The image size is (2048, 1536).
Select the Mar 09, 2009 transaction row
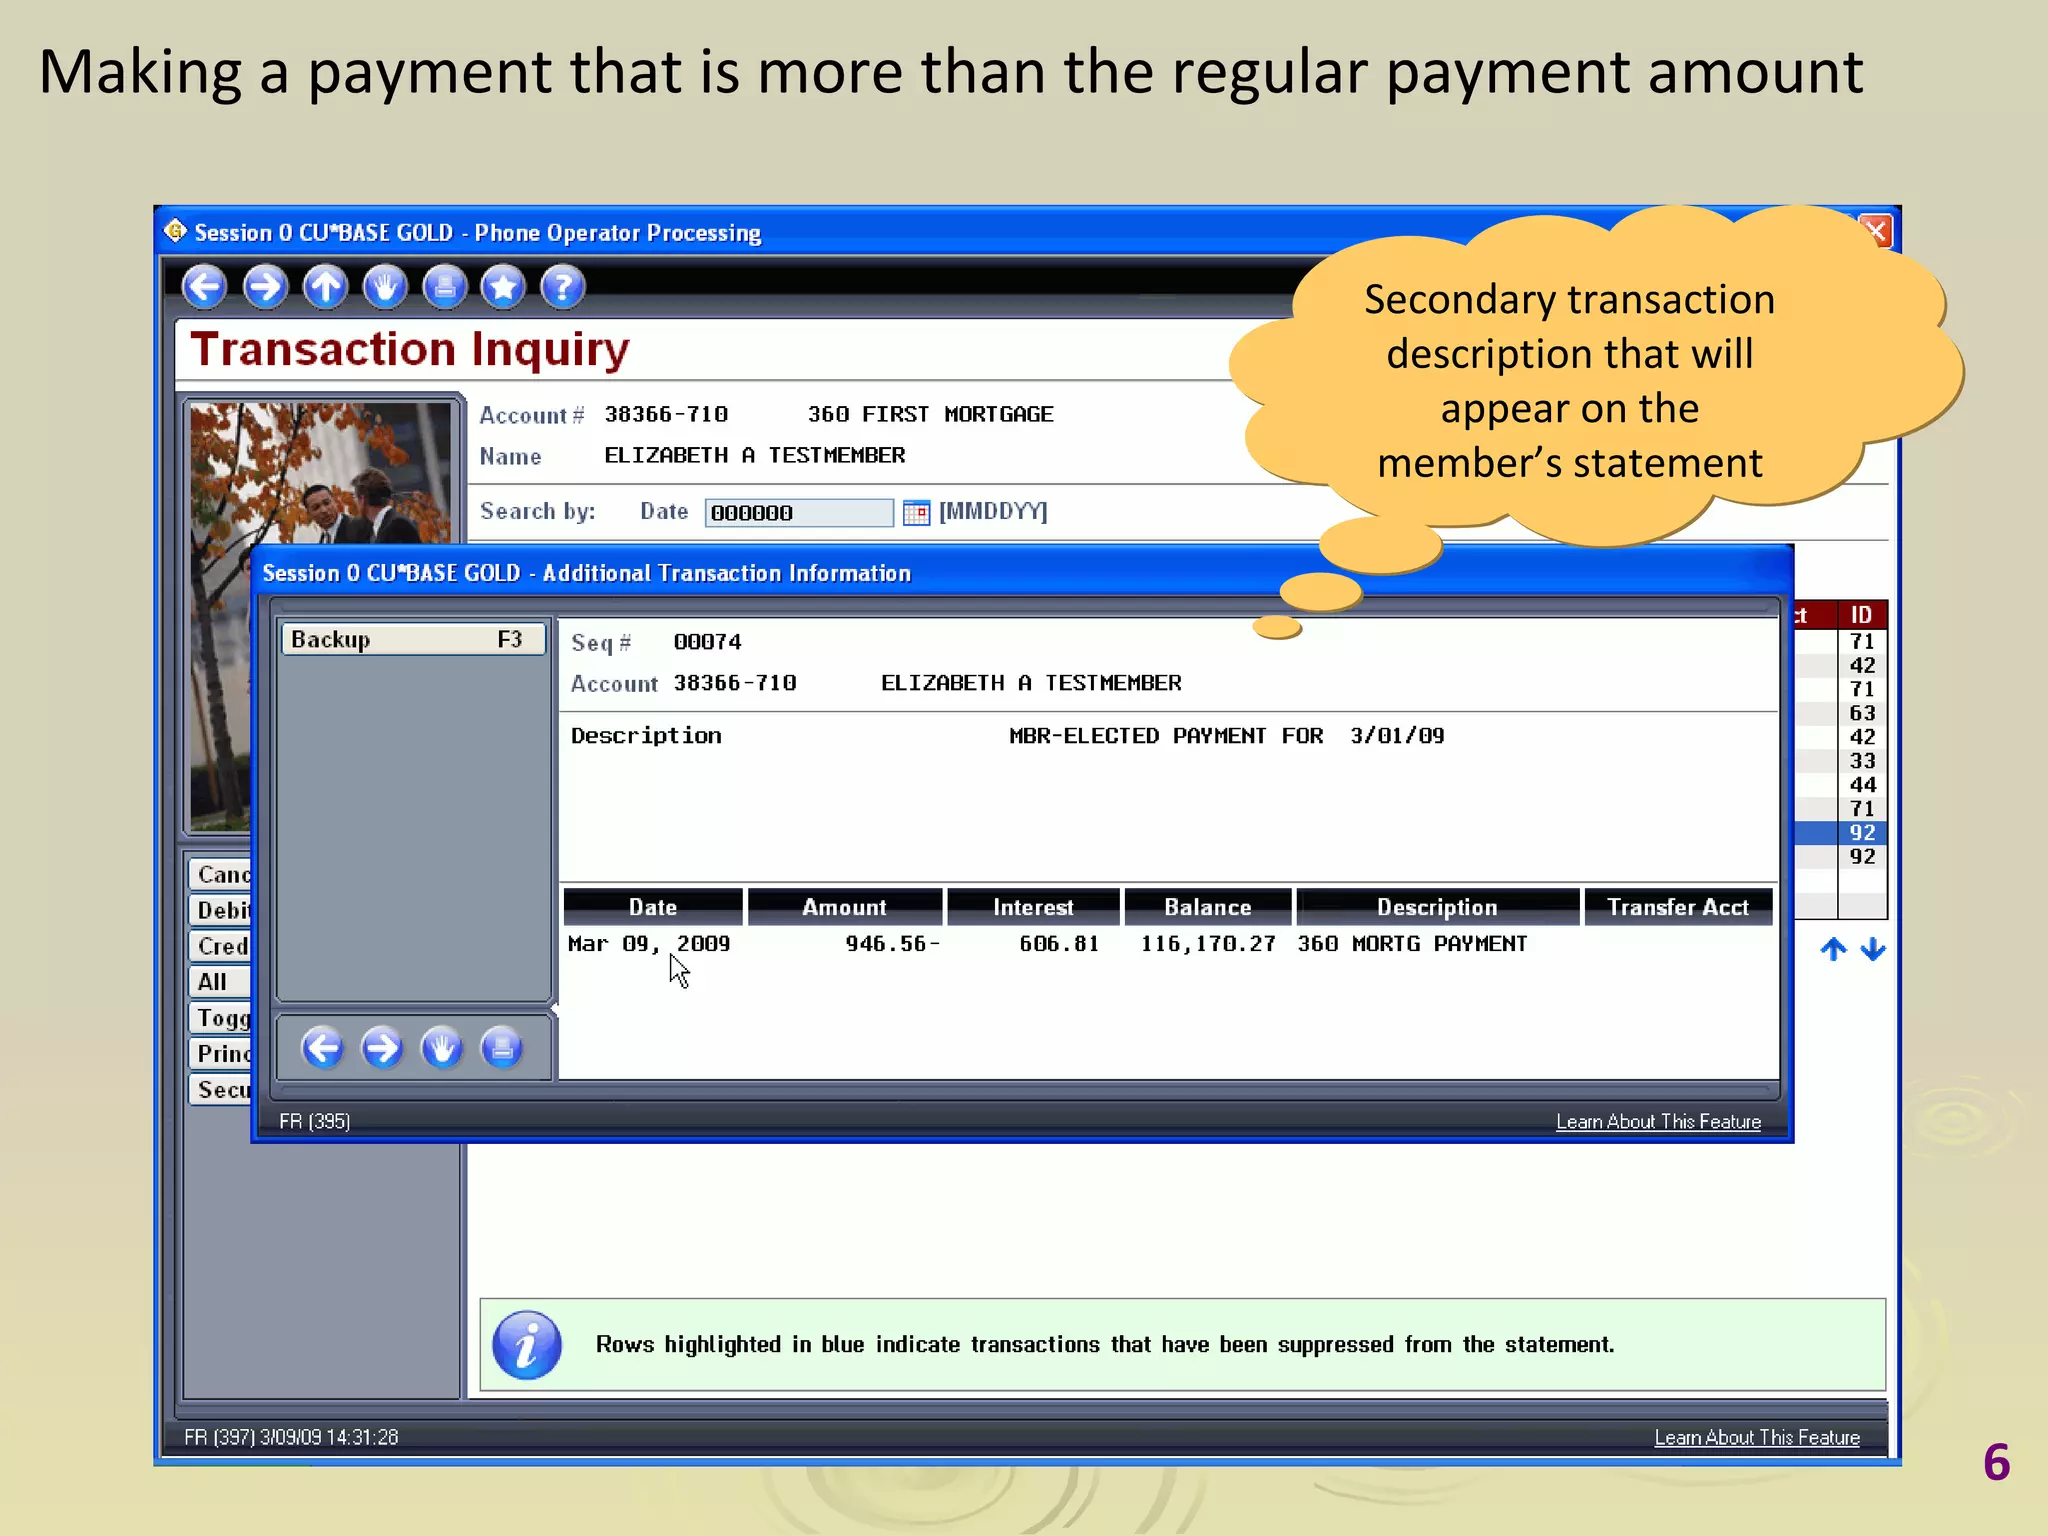pyautogui.click(x=1168, y=944)
